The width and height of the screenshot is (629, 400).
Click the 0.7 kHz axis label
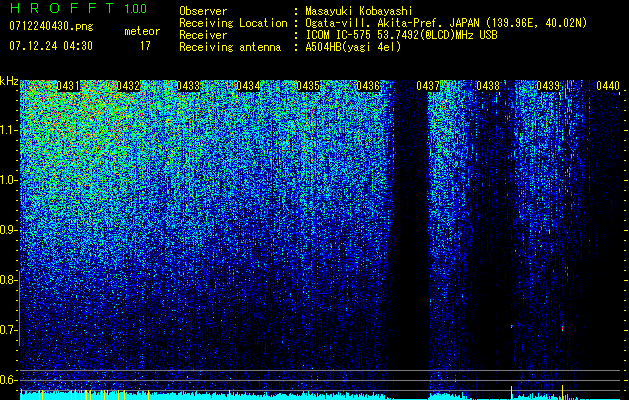click(x=8, y=330)
